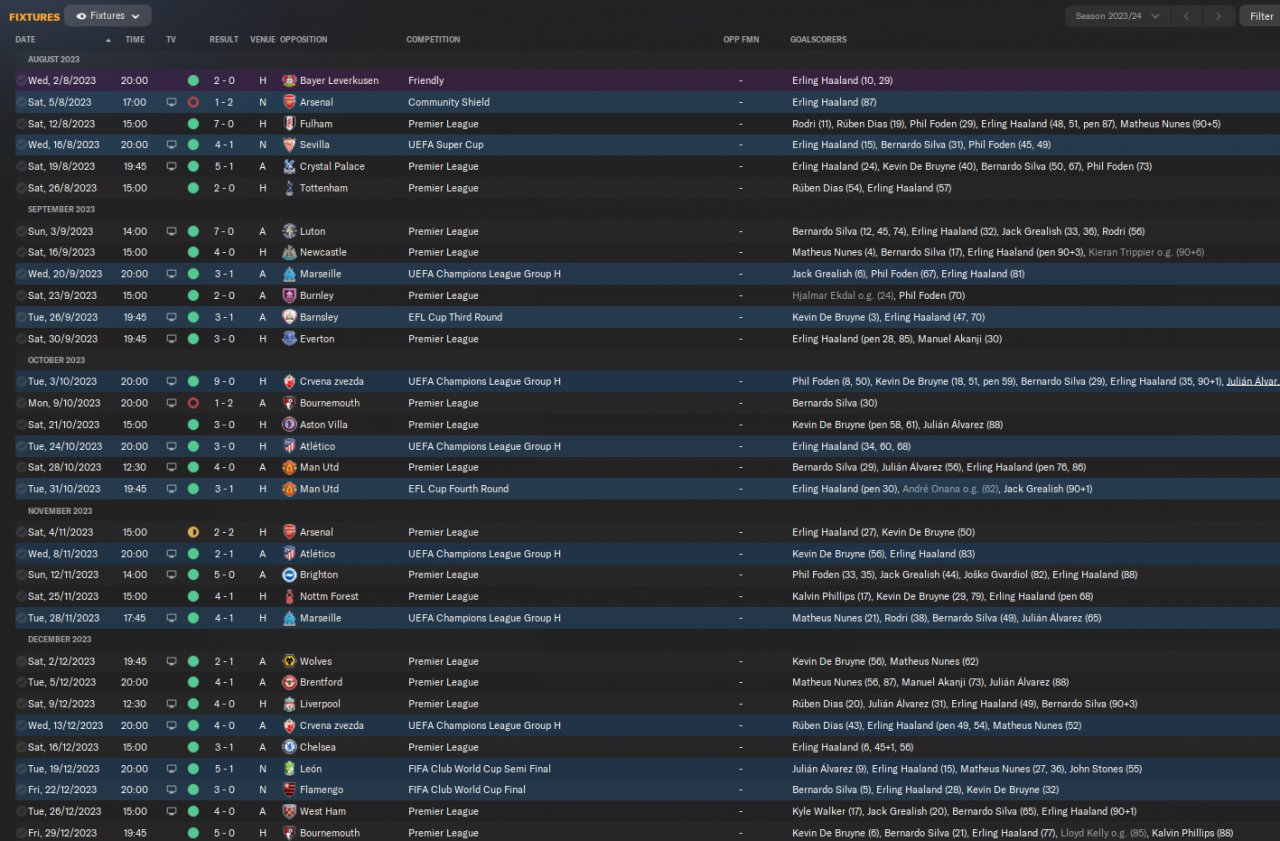Viewport: 1280px width, 841px height.
Task: Click the date Tue, 19/12/2023
Action: (x=64, y=769)
